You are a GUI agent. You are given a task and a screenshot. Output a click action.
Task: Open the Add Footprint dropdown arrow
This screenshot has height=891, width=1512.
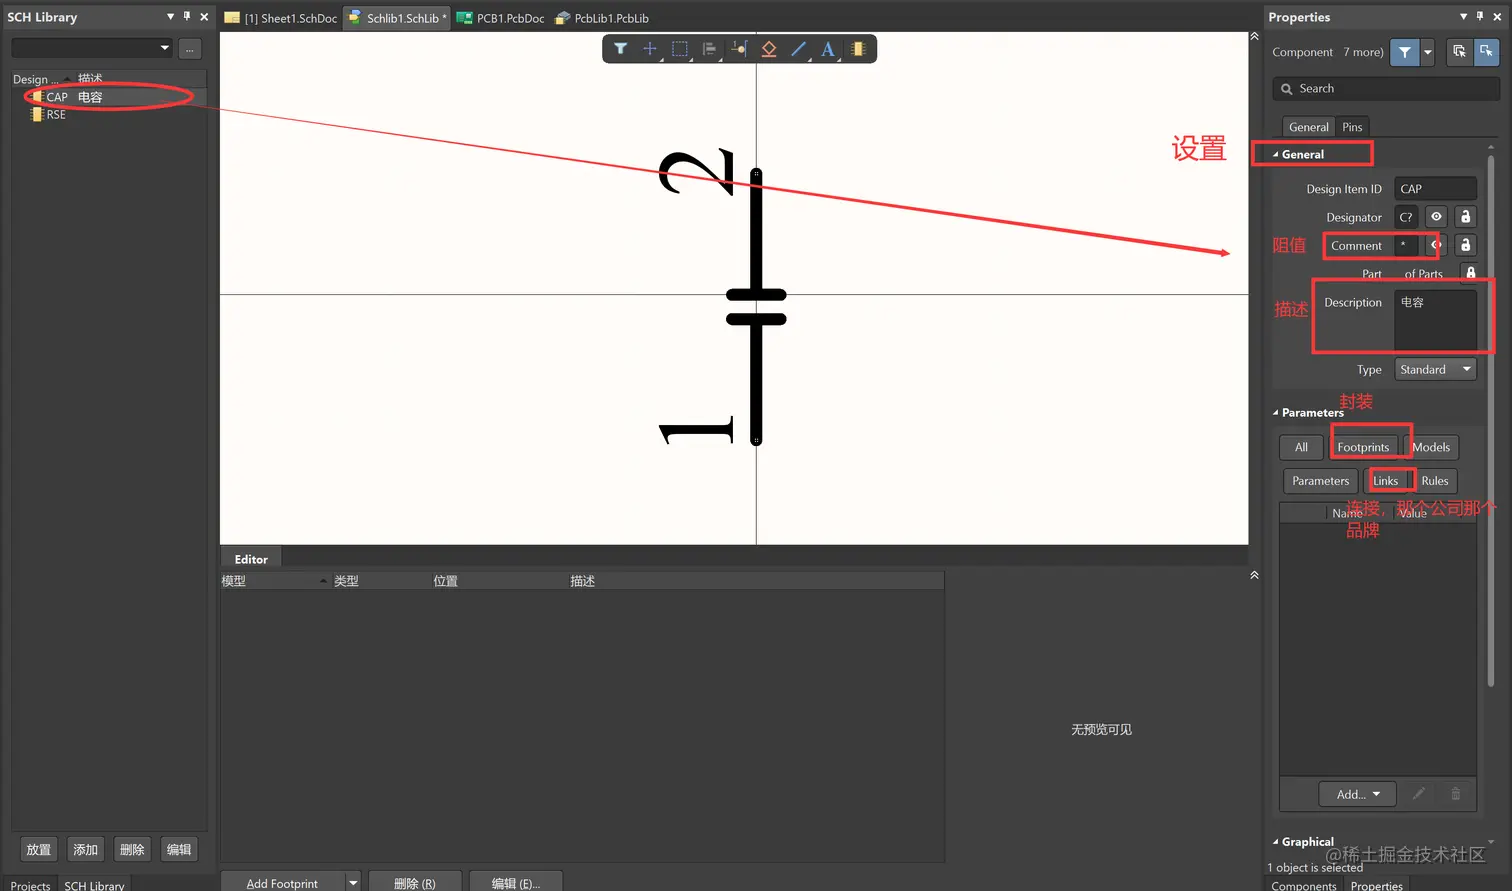[353, 883]
